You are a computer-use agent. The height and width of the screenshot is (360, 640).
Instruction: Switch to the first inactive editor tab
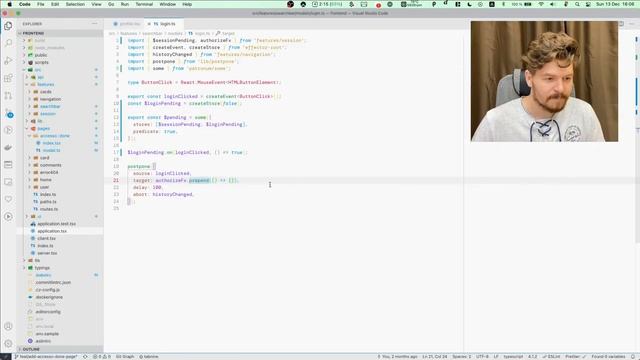[x=127, y=24]
